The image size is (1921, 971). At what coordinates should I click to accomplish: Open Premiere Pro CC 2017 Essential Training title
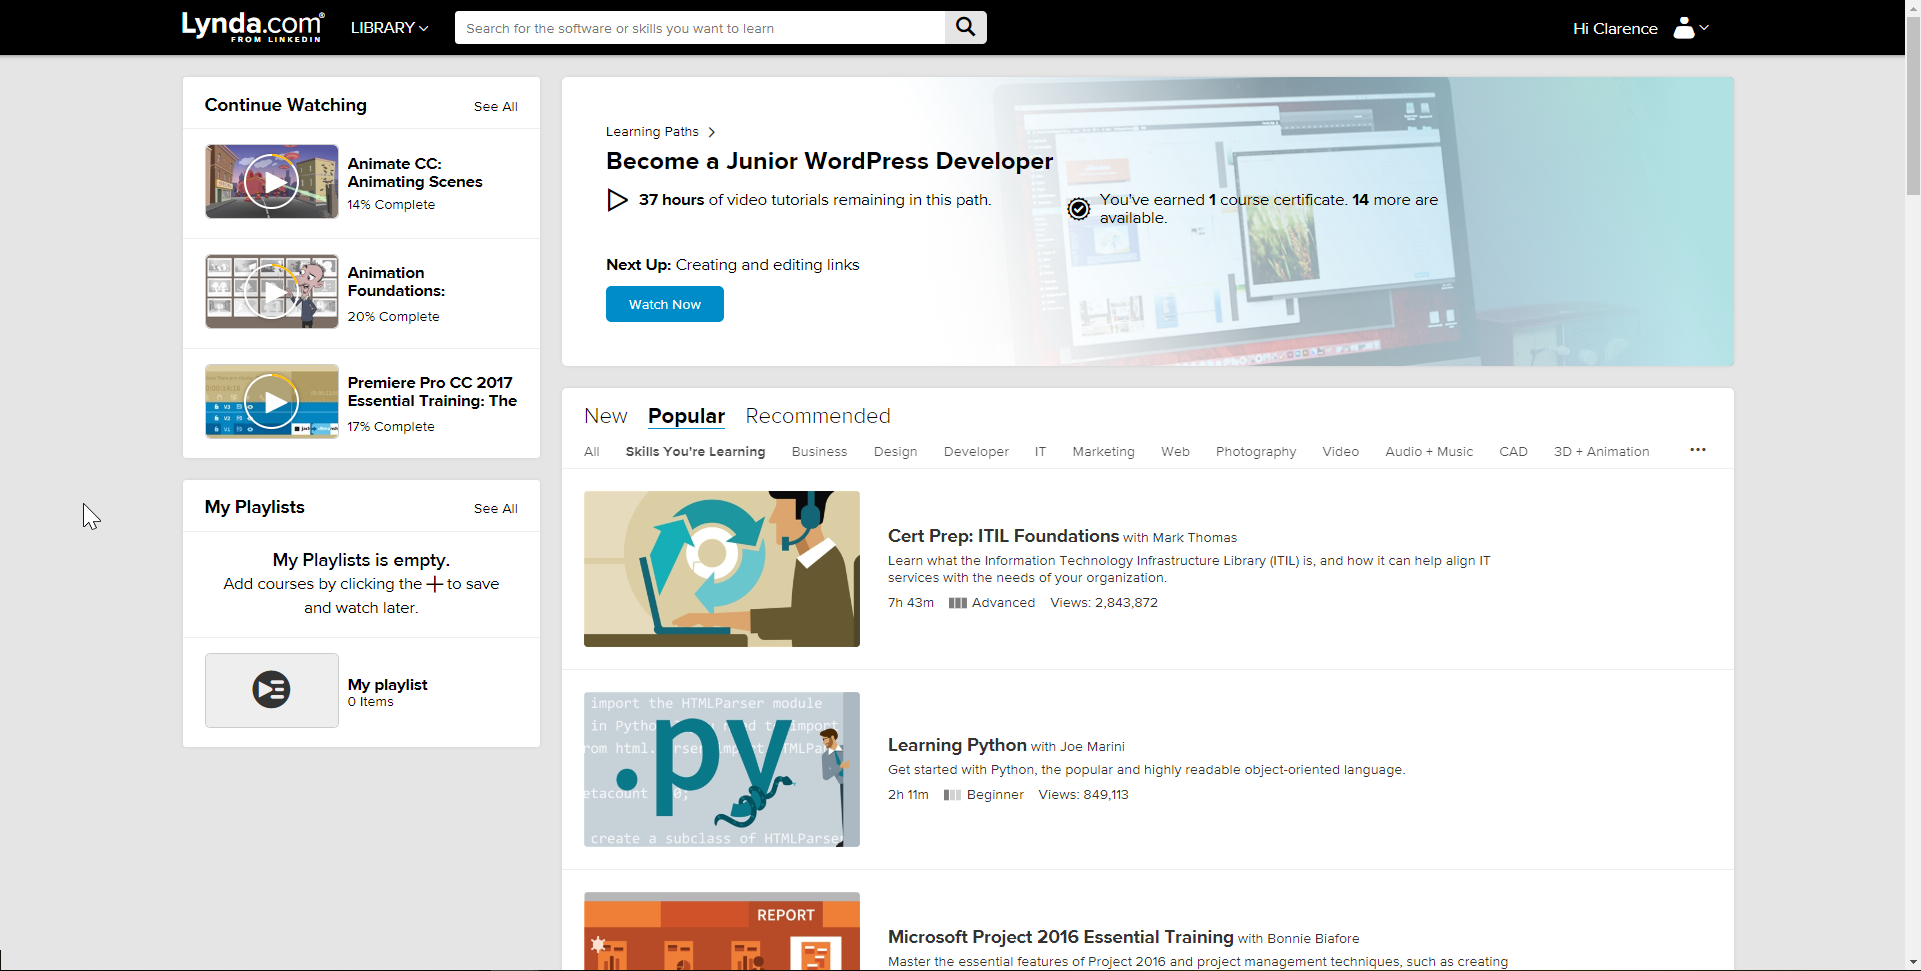pyautogui.click(x=432, y=392)
